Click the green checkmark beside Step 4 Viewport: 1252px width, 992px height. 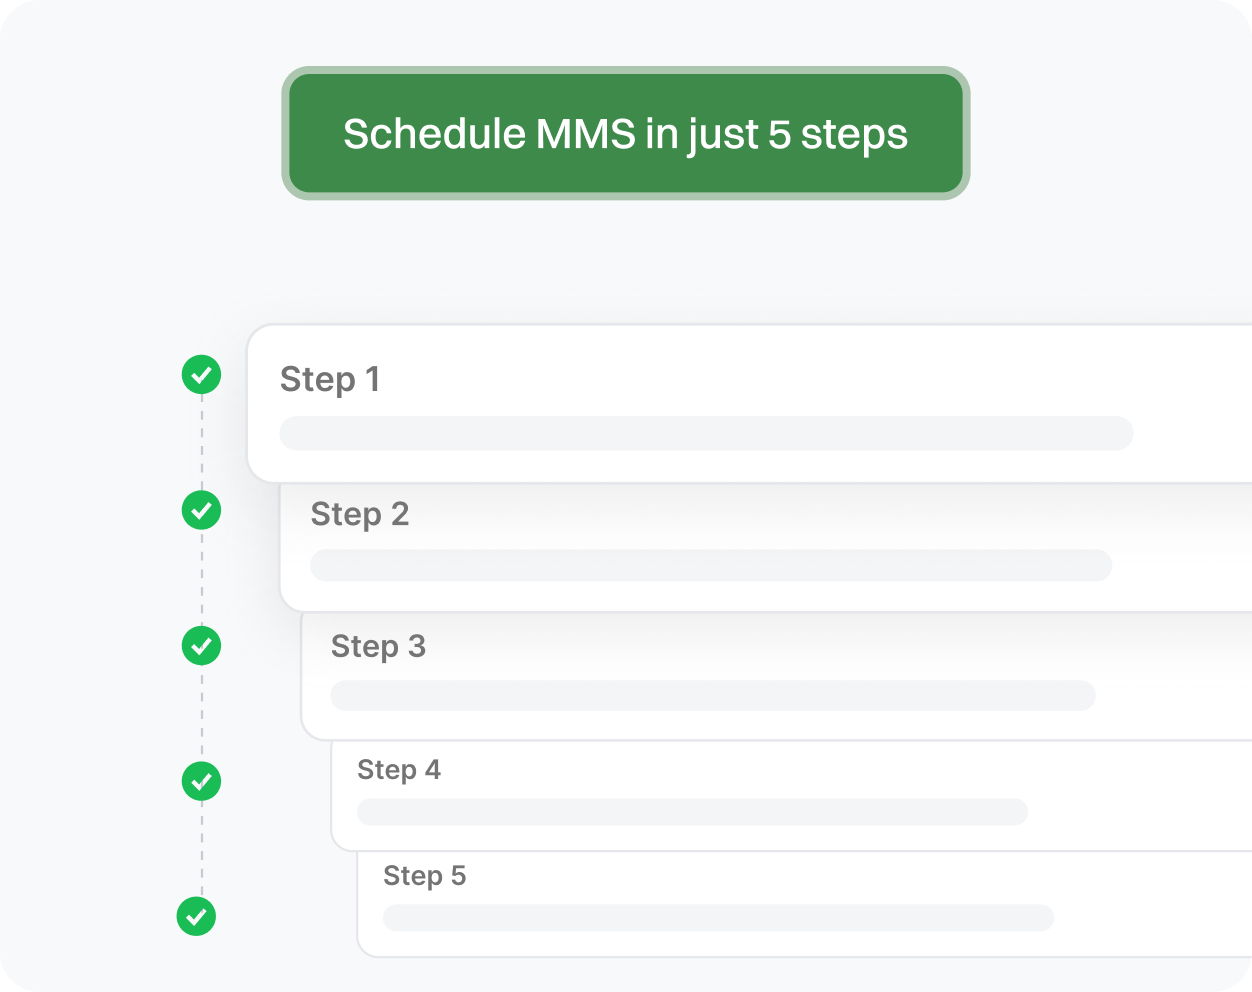pyautogui.click(x=201, y=781)
